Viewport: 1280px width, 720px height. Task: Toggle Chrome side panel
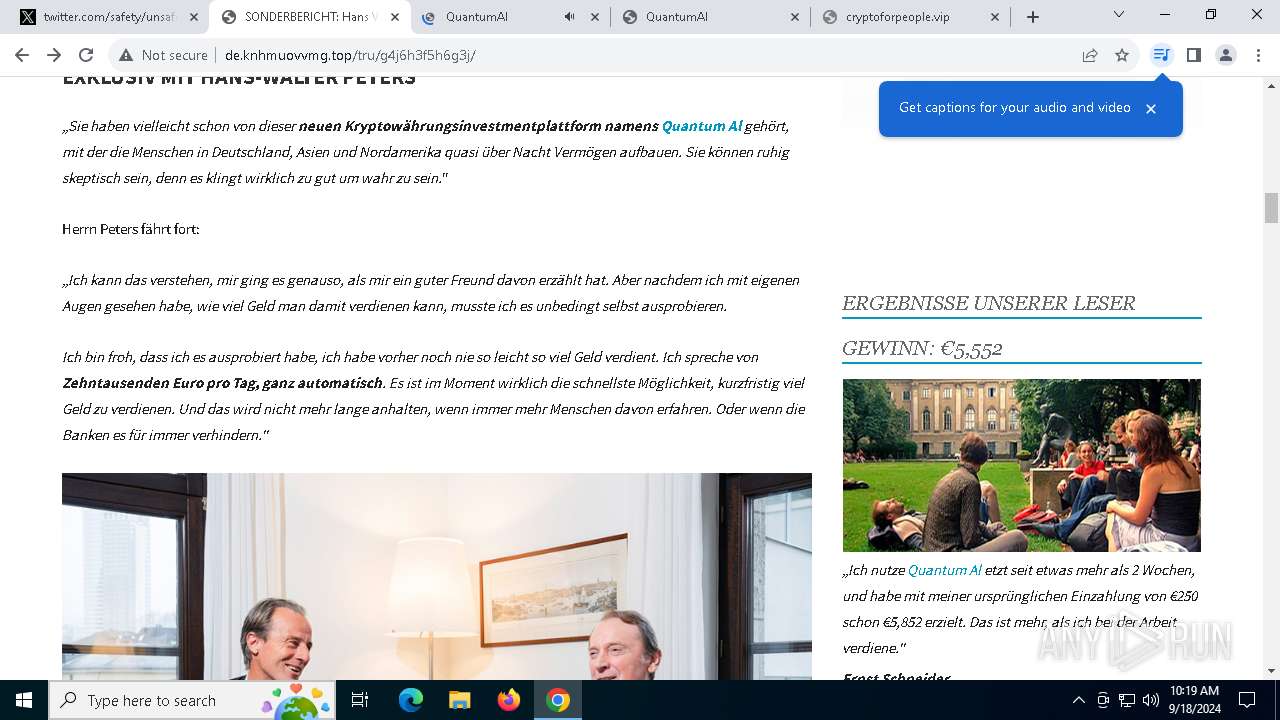[1193, 55]
